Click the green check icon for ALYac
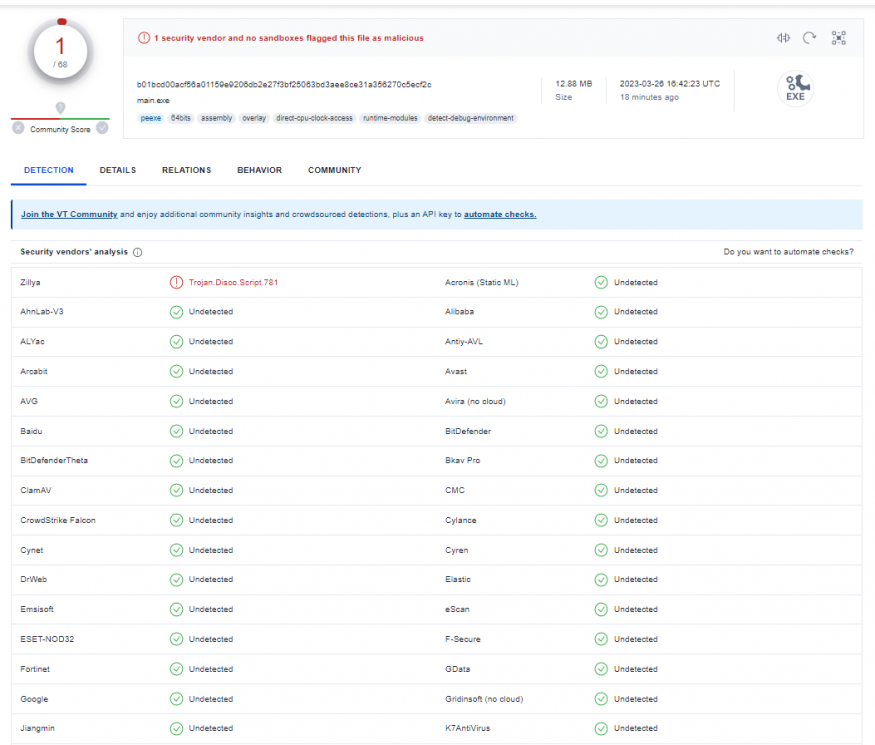Image resolution: width=875 pixels, height=745 pixels. coord(176,342)
